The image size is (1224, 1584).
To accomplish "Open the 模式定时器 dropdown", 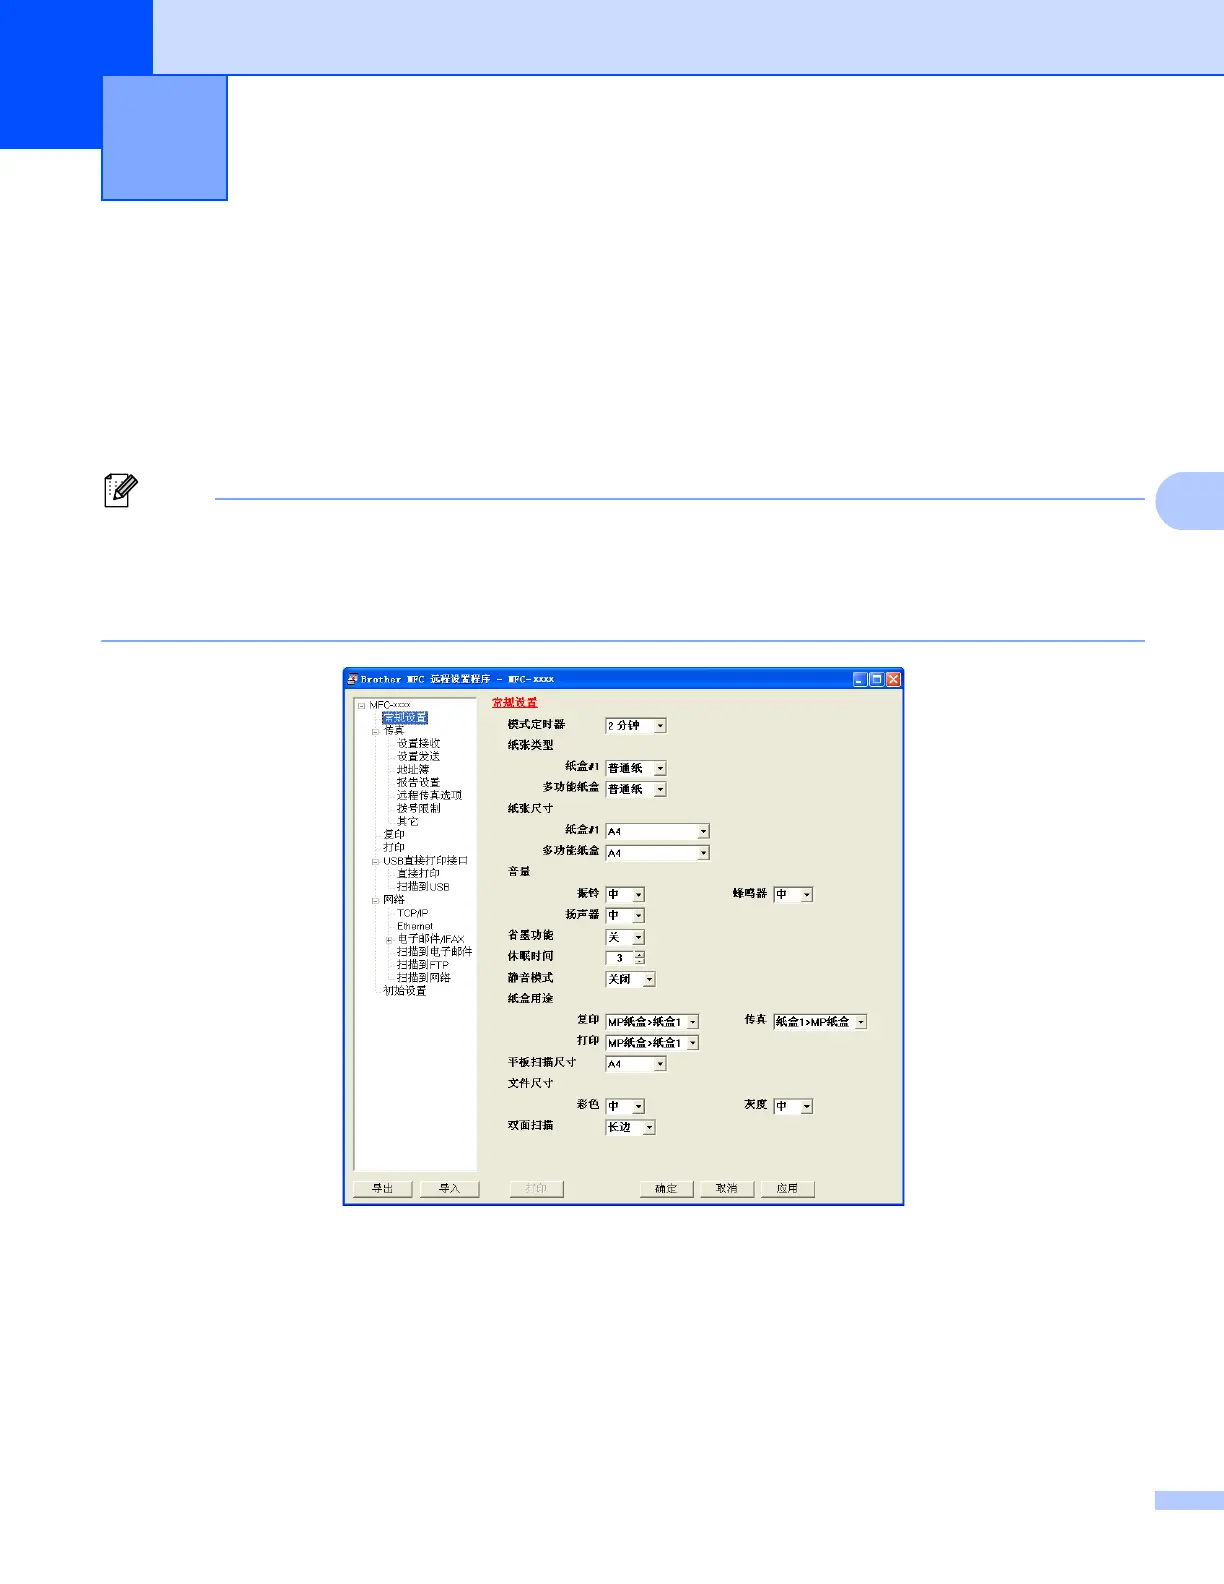I will click(x=660, y=726).
